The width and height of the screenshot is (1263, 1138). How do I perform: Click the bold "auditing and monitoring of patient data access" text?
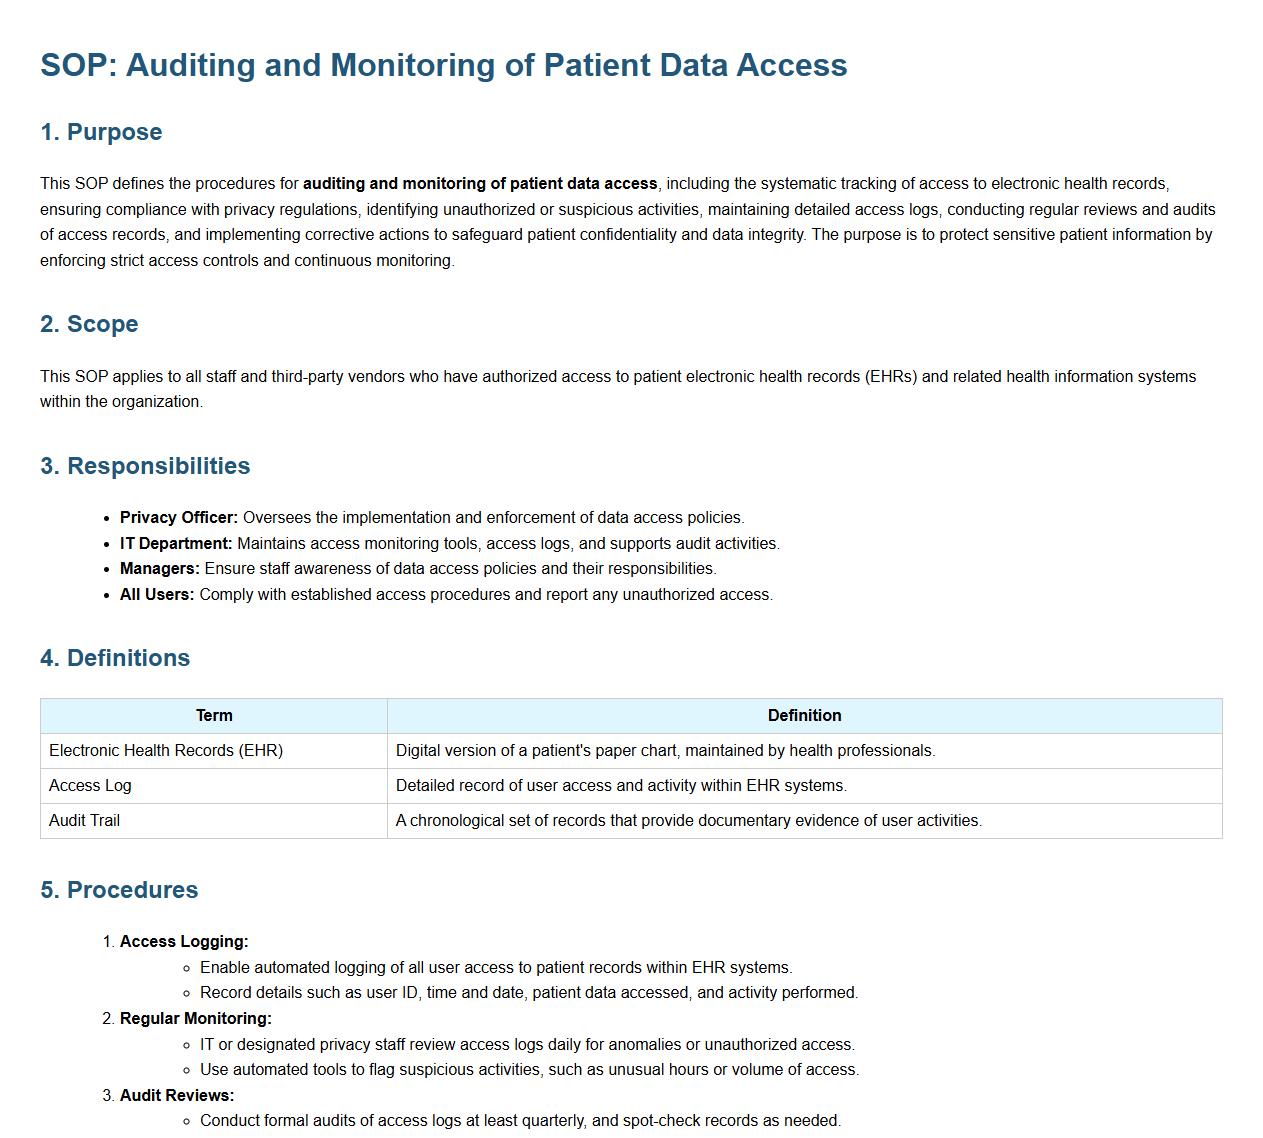pyautogui.click(x=480, y=184)
